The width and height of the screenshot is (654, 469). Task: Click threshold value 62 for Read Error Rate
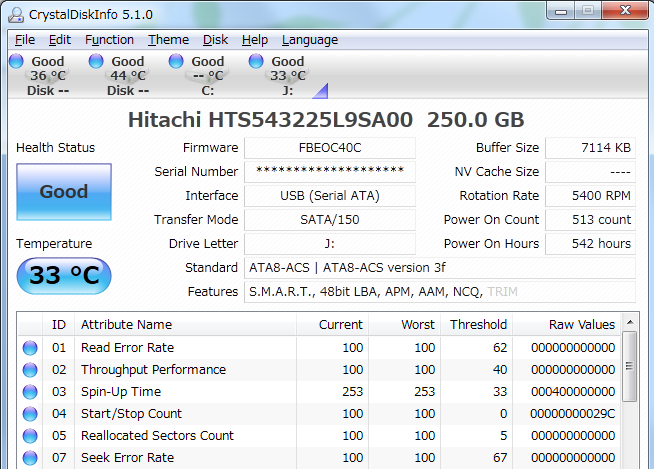click(x=500, y=348)
